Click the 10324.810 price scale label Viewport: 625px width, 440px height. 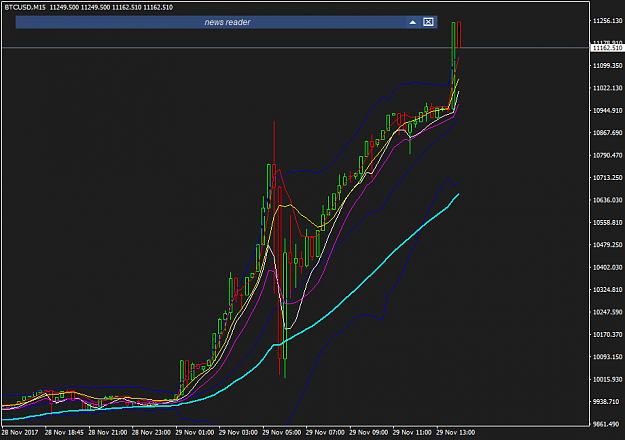(x=607, y=290)
